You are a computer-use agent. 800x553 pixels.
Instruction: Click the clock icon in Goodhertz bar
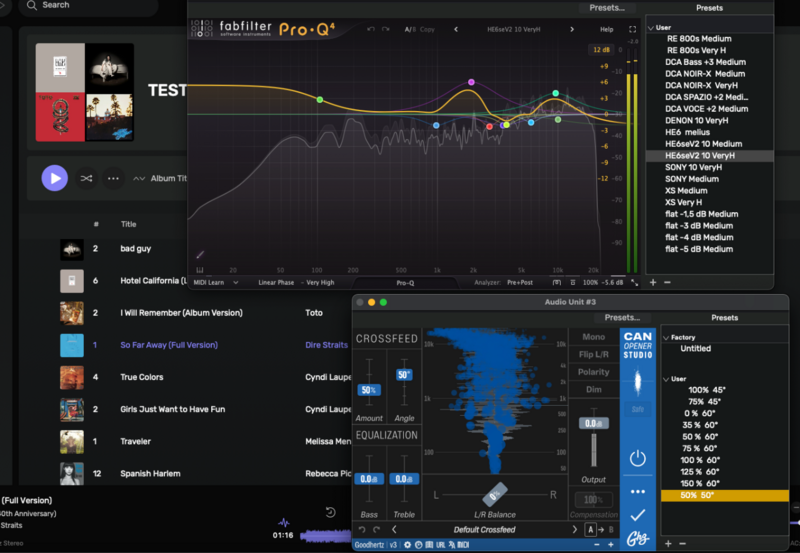coord(418,545)
